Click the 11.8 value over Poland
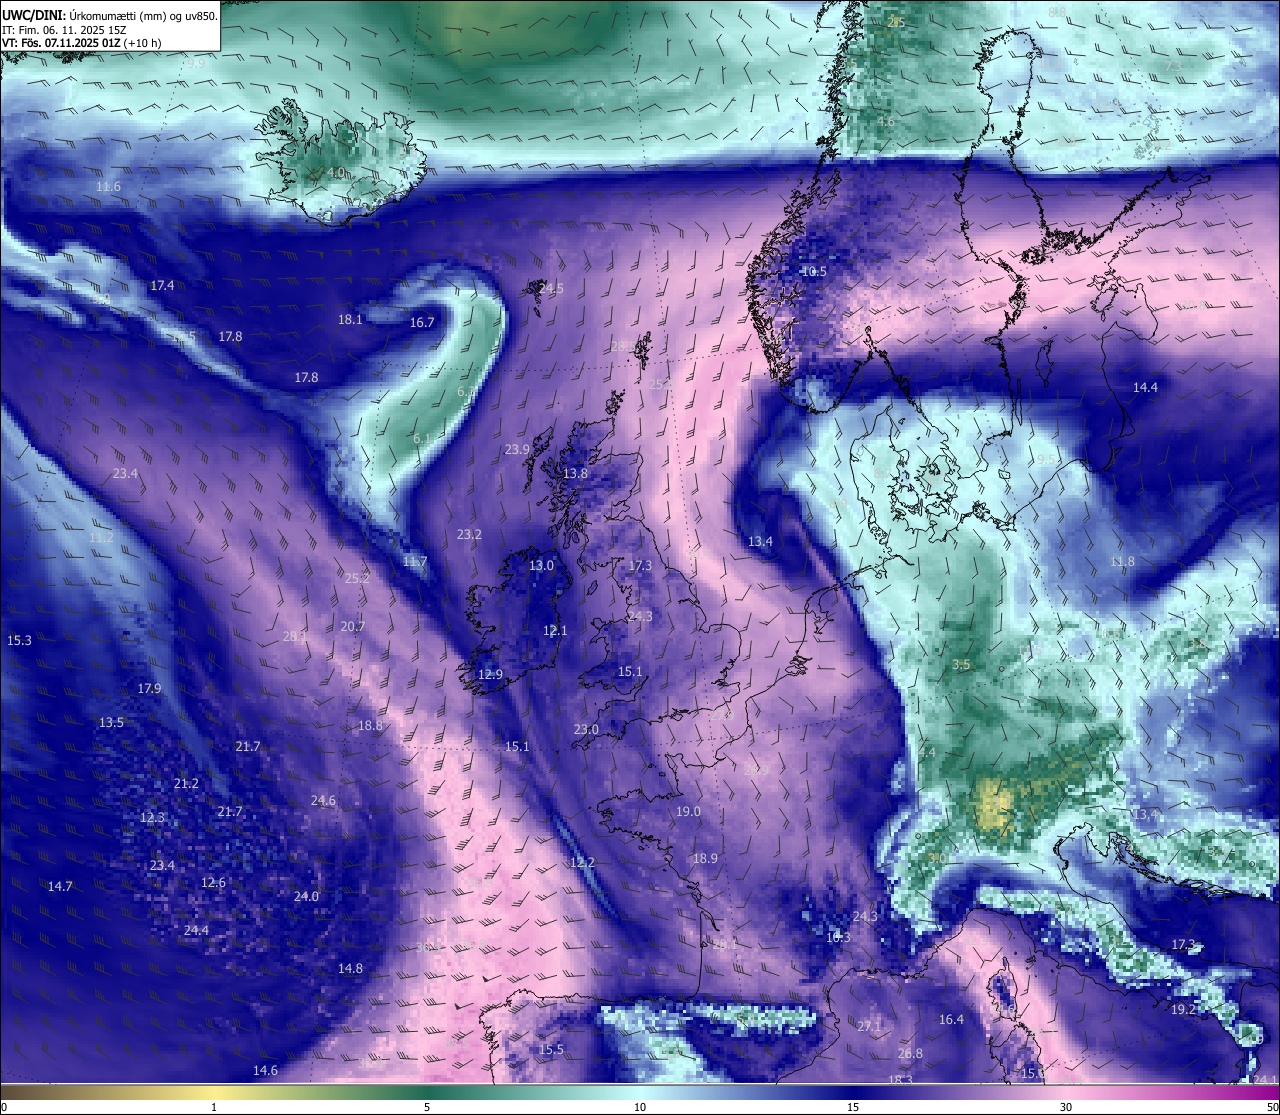 [x=1122, y=562]
